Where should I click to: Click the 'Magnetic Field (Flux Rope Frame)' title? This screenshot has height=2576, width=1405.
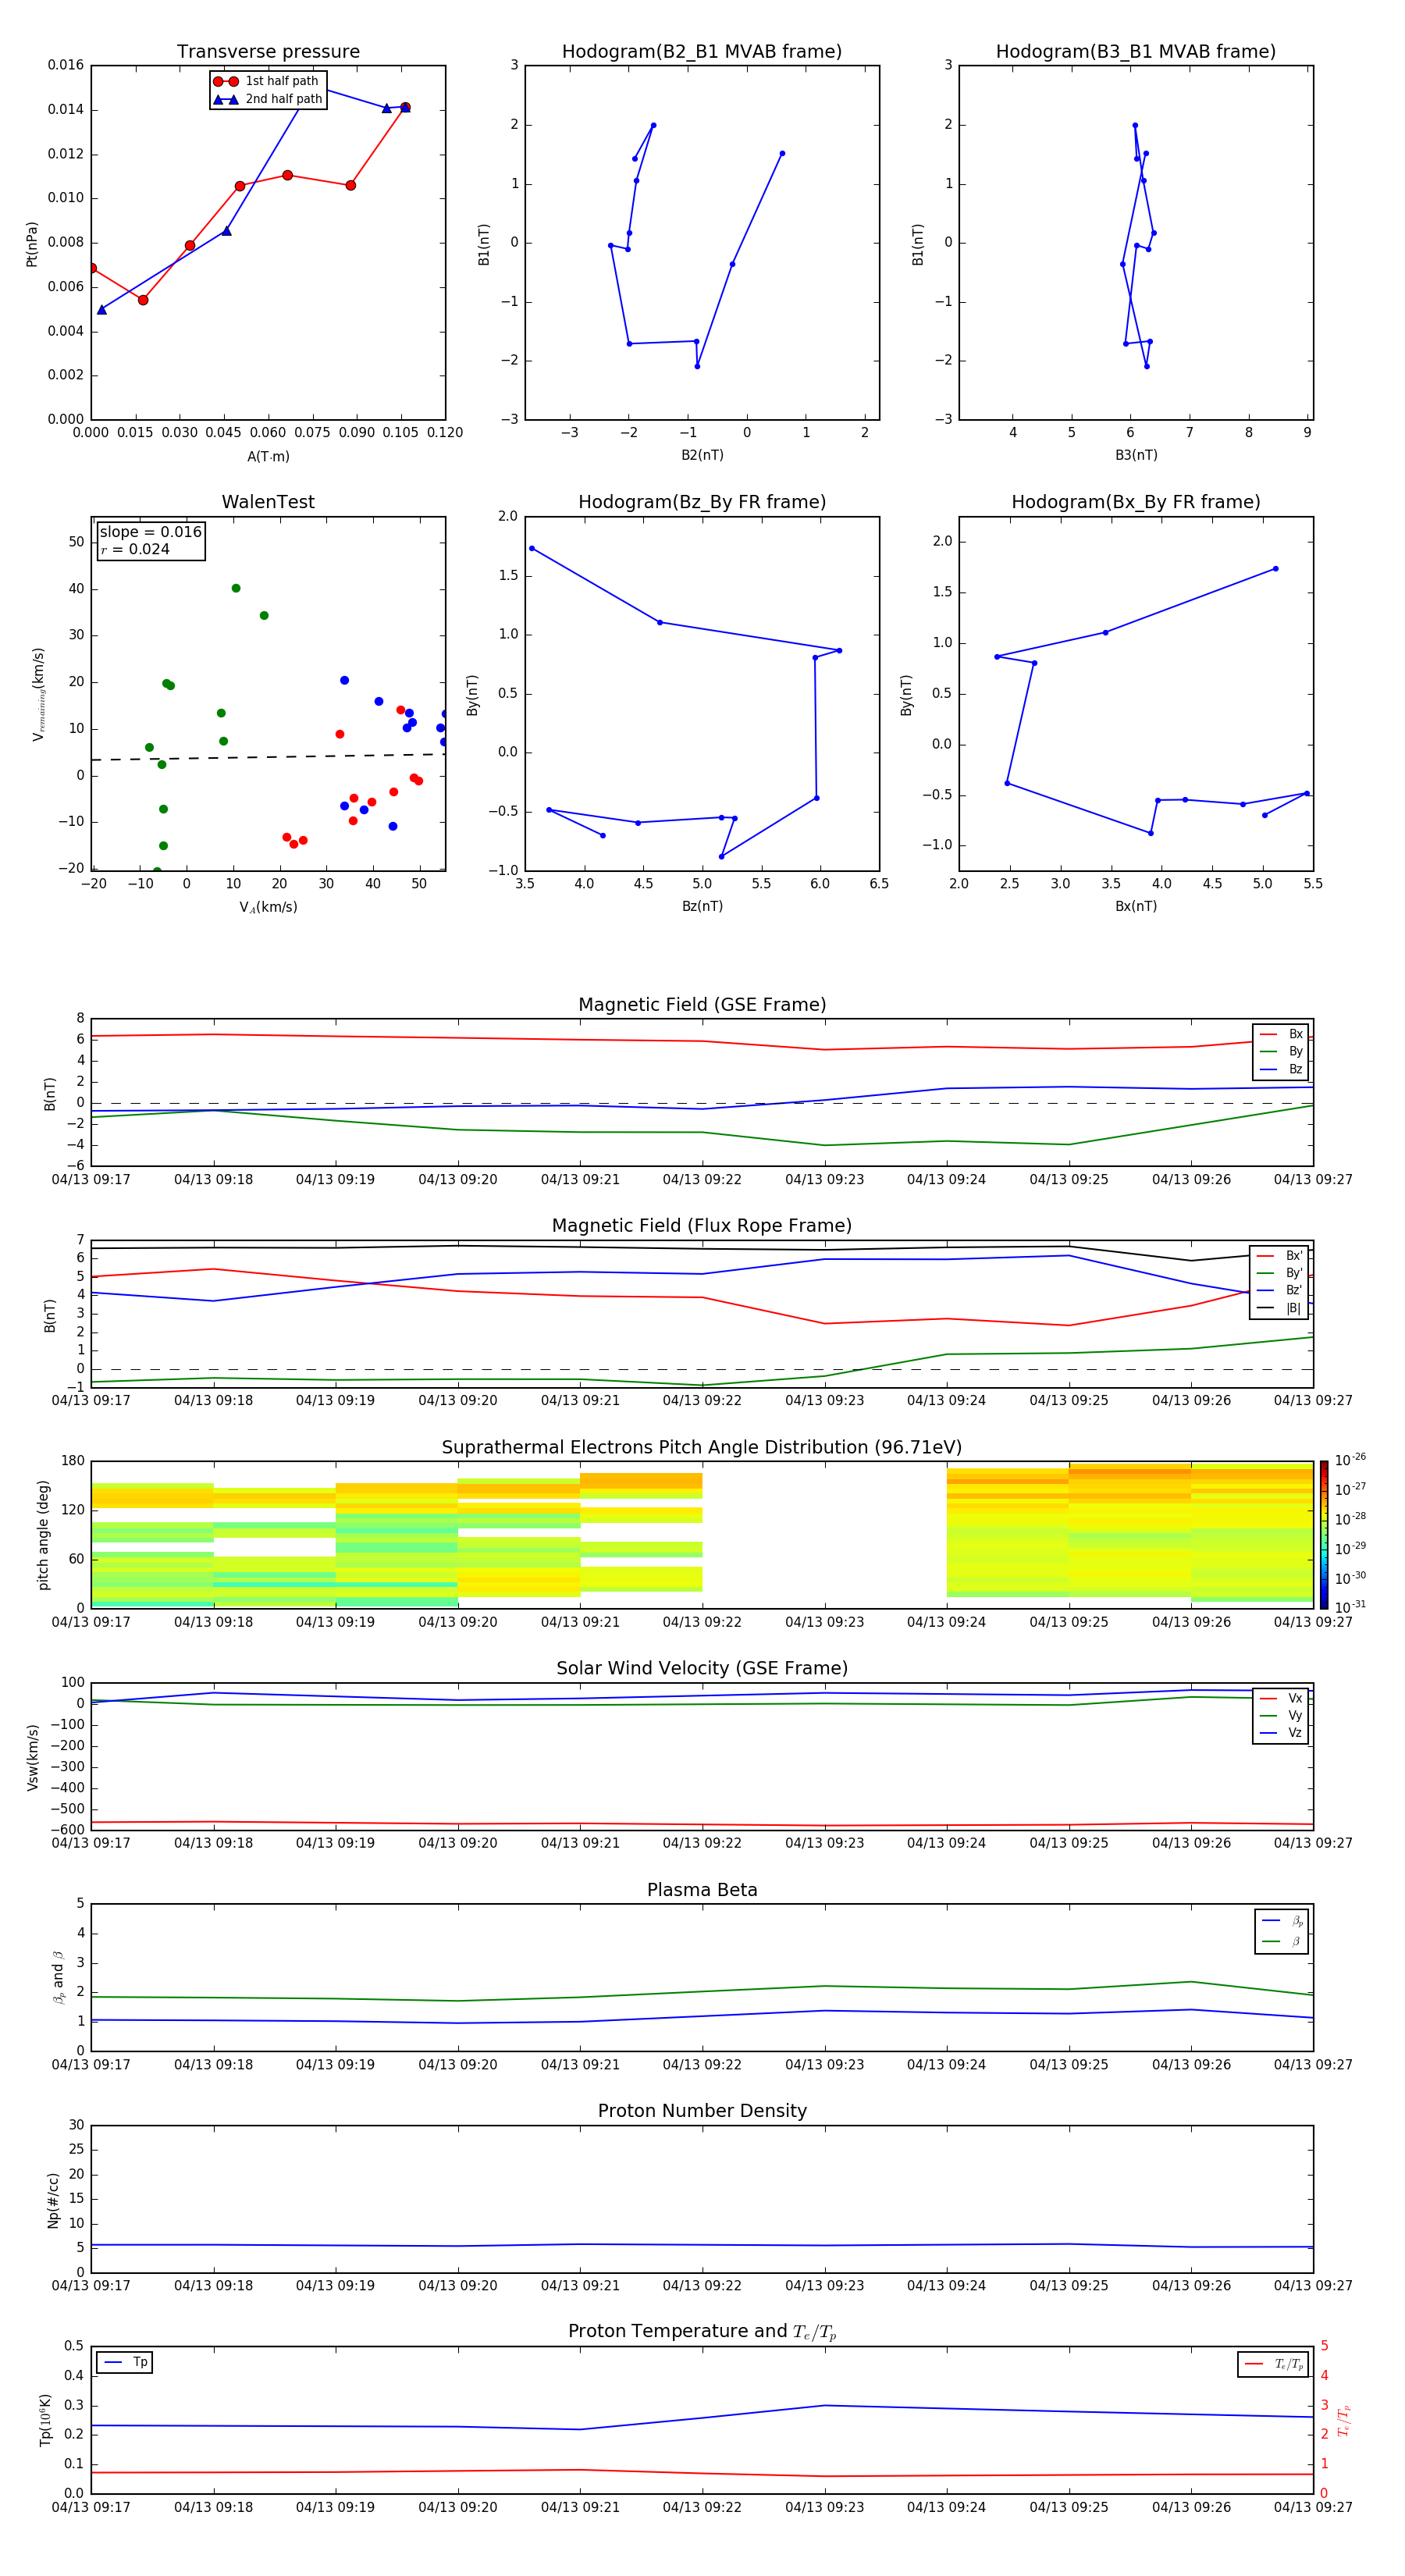click(702, 1226)
